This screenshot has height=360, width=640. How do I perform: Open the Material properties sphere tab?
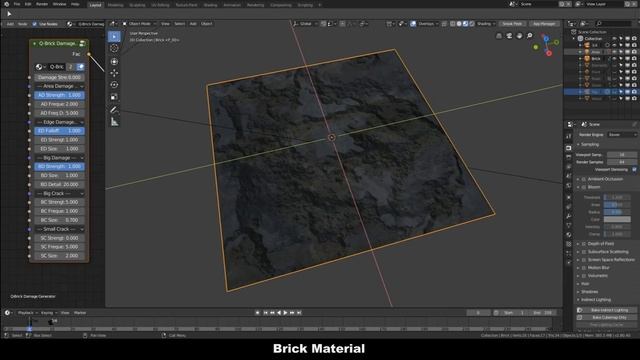tap(569, 235)
